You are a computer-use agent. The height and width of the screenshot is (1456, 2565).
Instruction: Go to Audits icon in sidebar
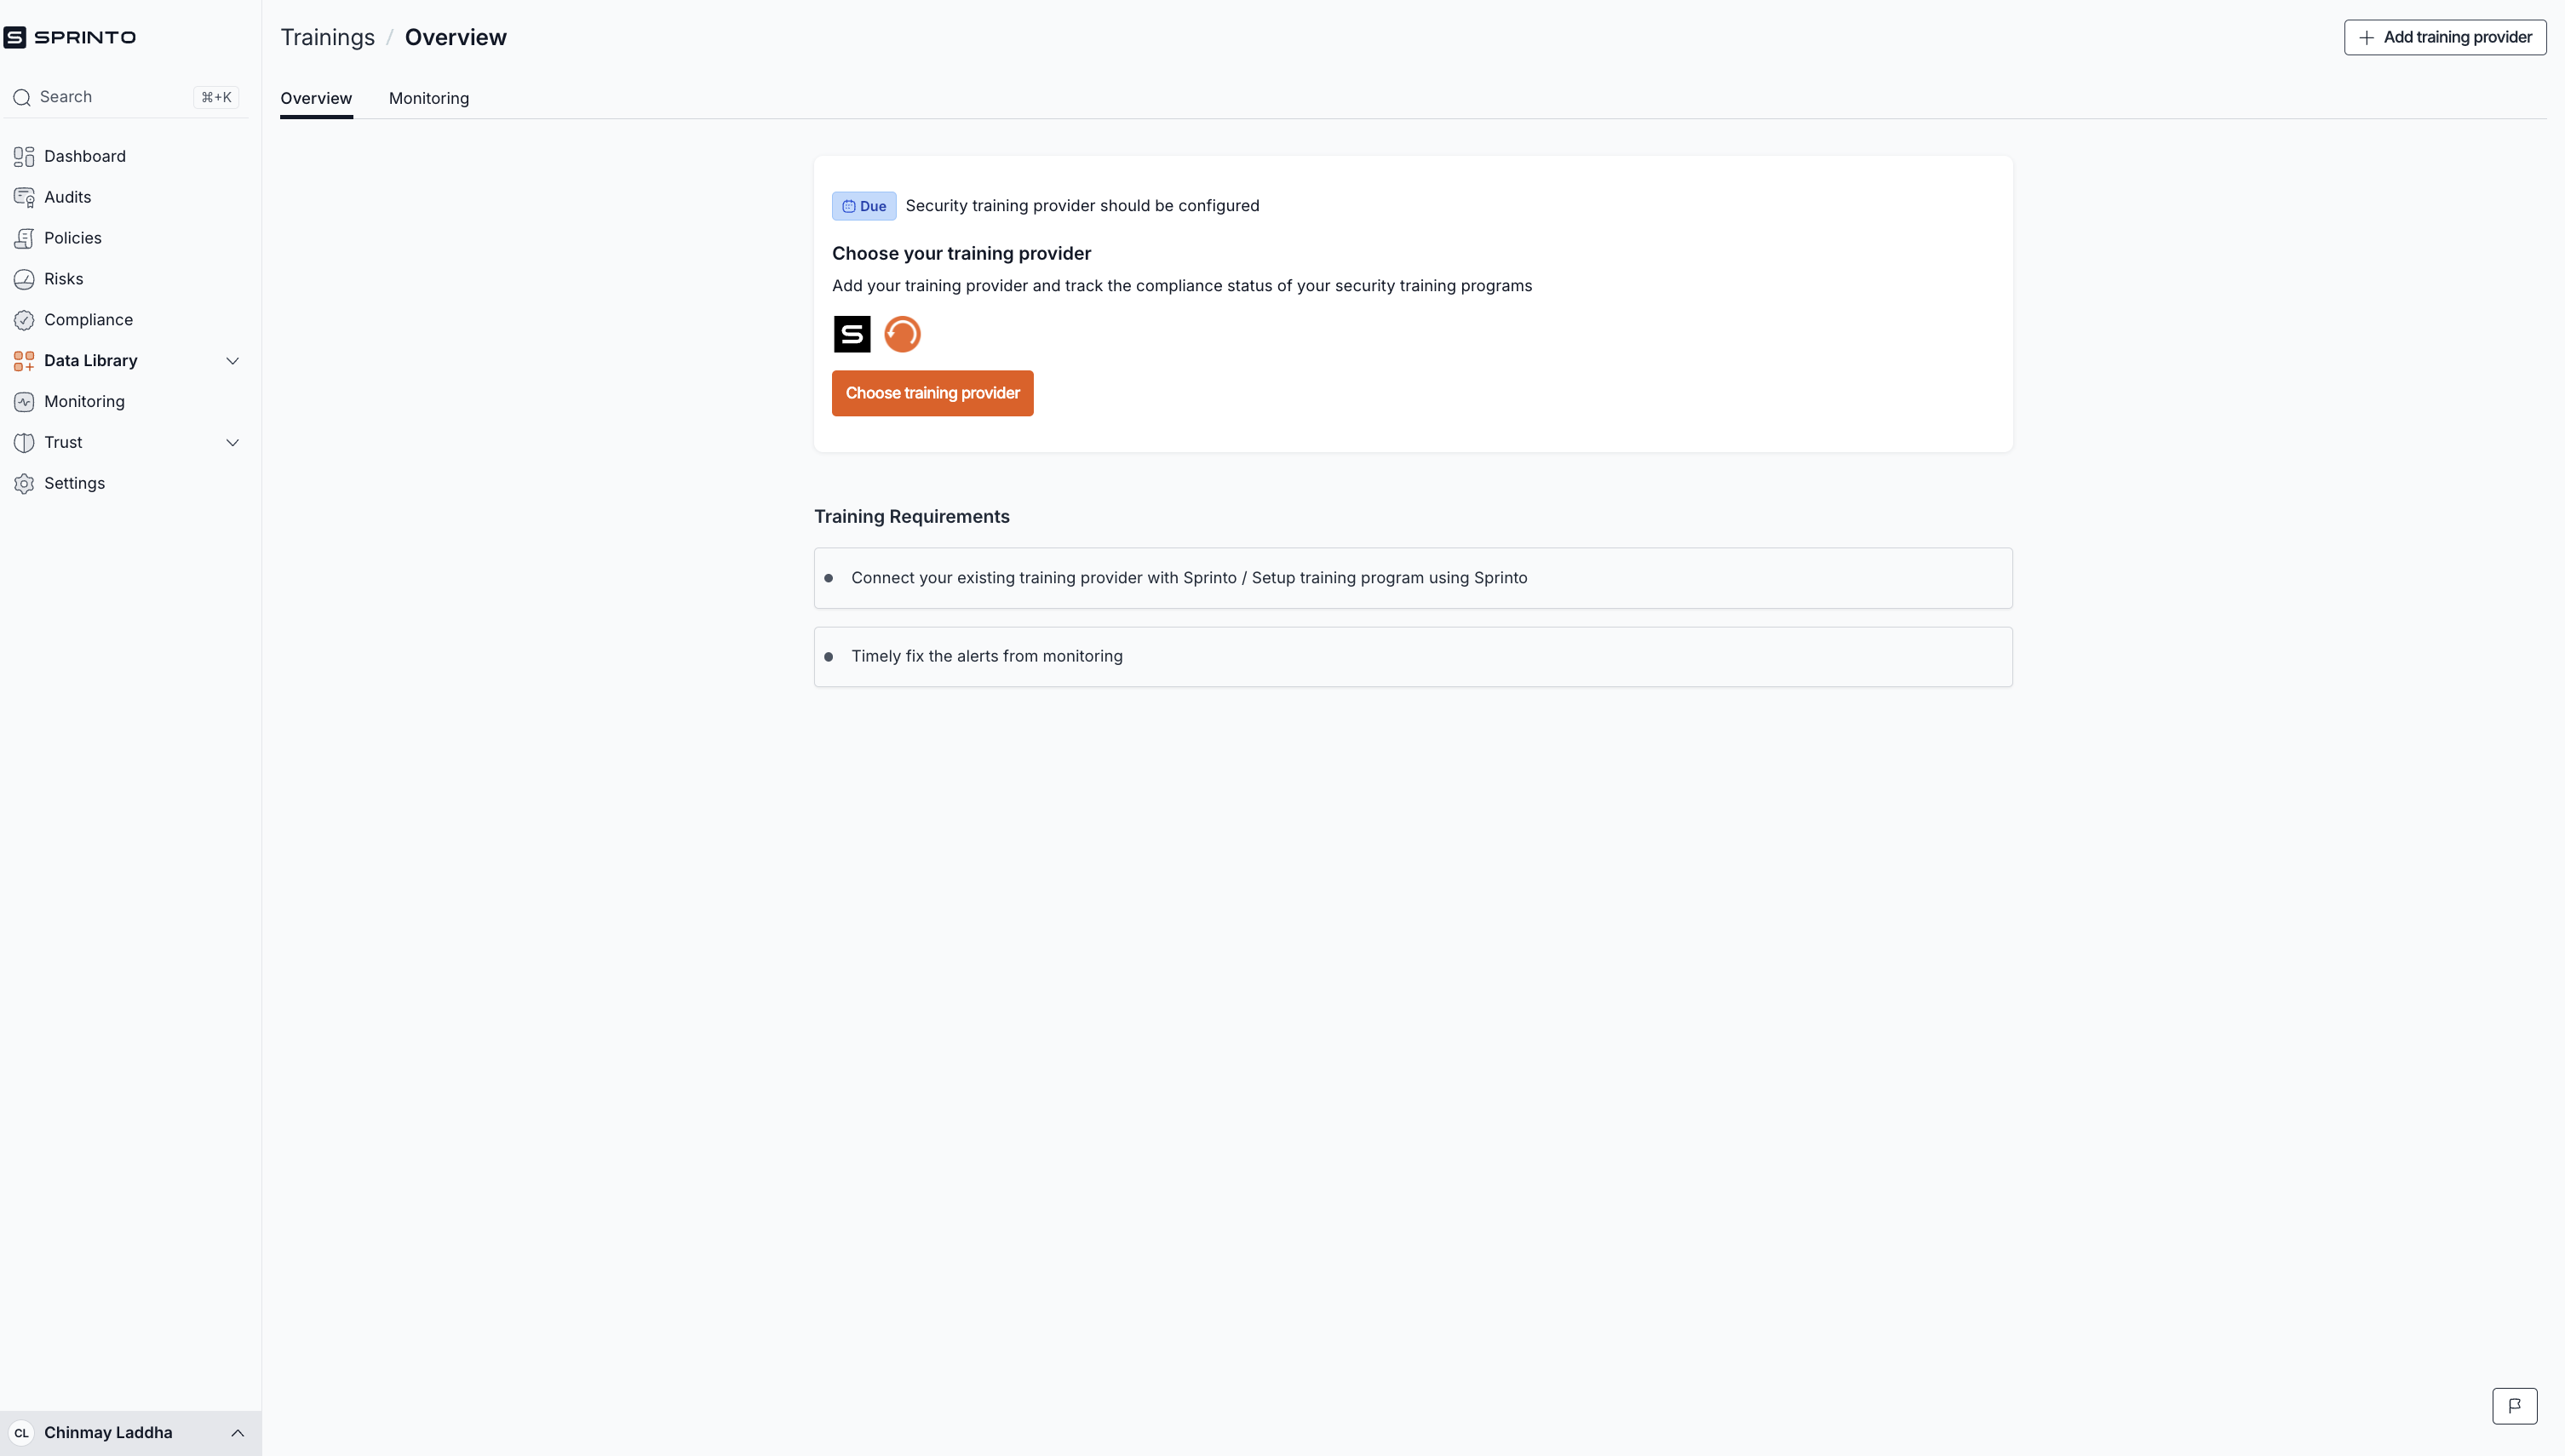click(x=24, y=197)
